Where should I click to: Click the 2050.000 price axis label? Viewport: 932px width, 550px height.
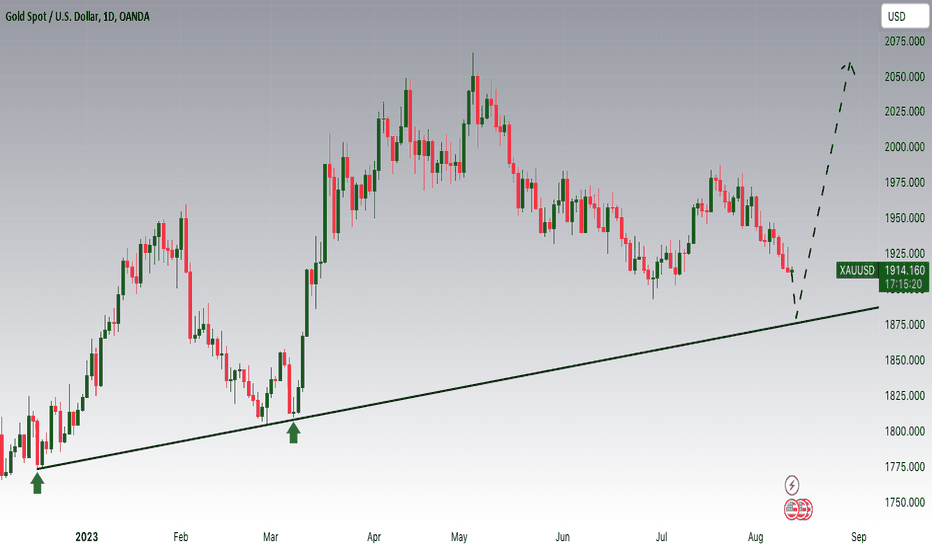[904, 77]
